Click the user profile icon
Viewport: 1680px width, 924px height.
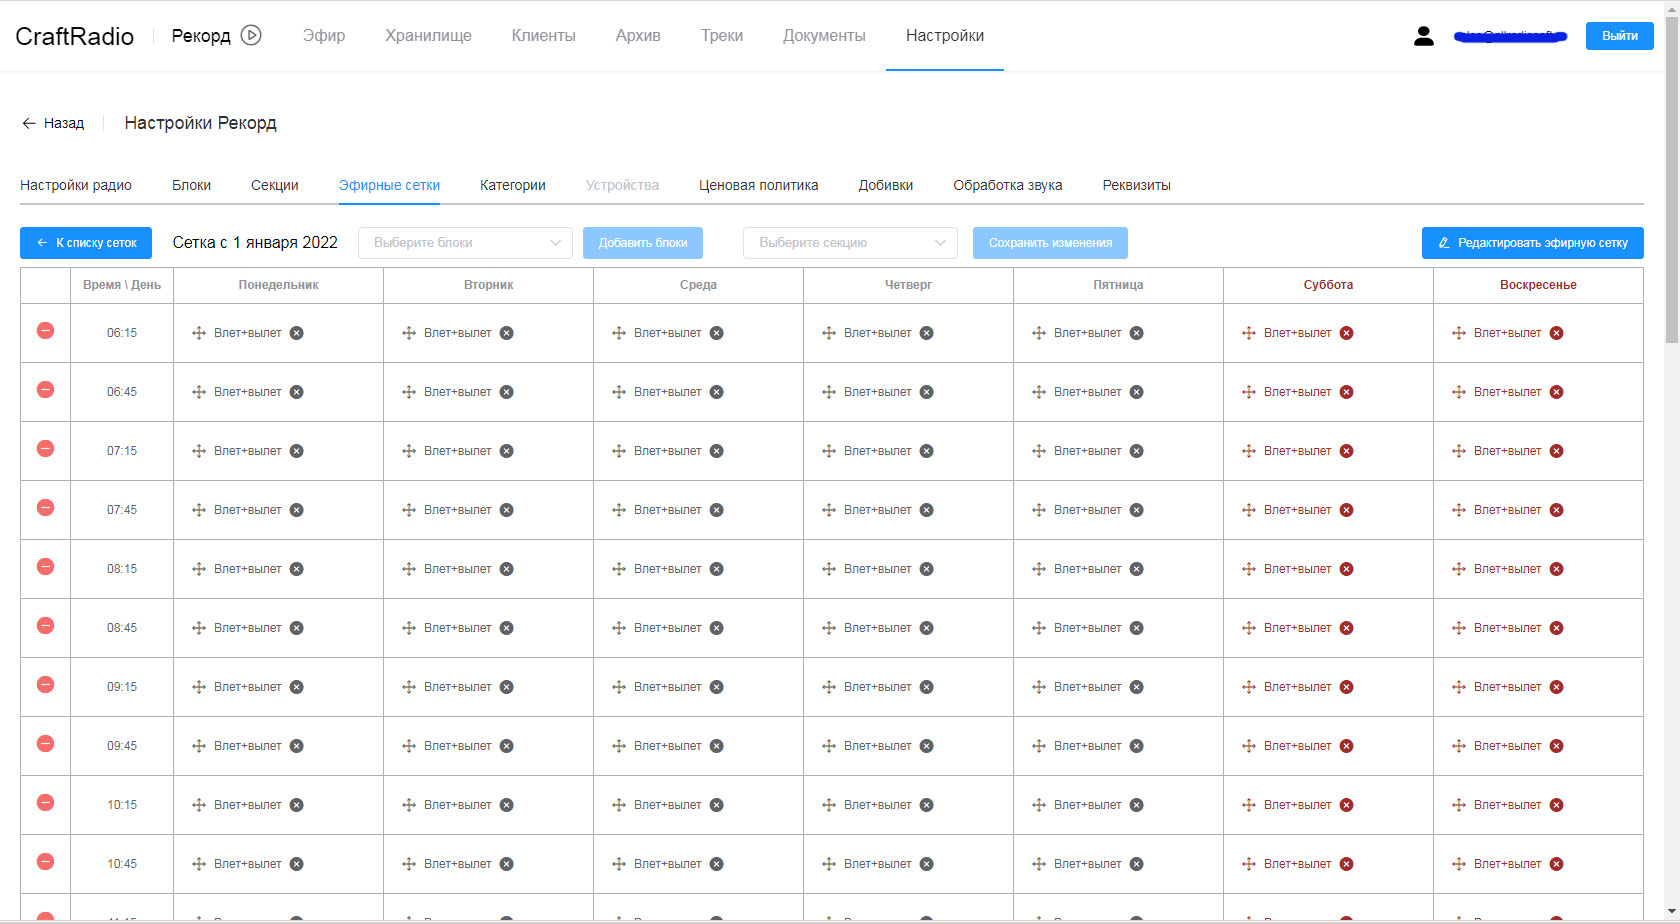click(1424, 36)
